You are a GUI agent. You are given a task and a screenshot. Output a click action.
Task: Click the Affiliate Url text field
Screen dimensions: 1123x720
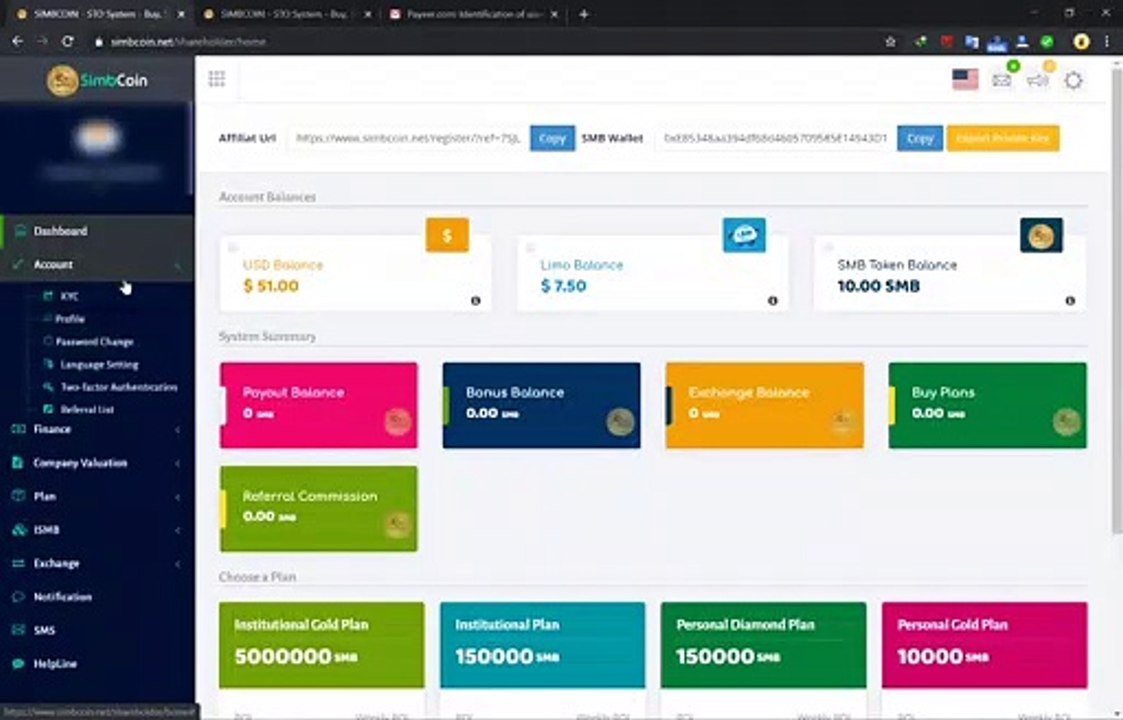click(408, 138)
